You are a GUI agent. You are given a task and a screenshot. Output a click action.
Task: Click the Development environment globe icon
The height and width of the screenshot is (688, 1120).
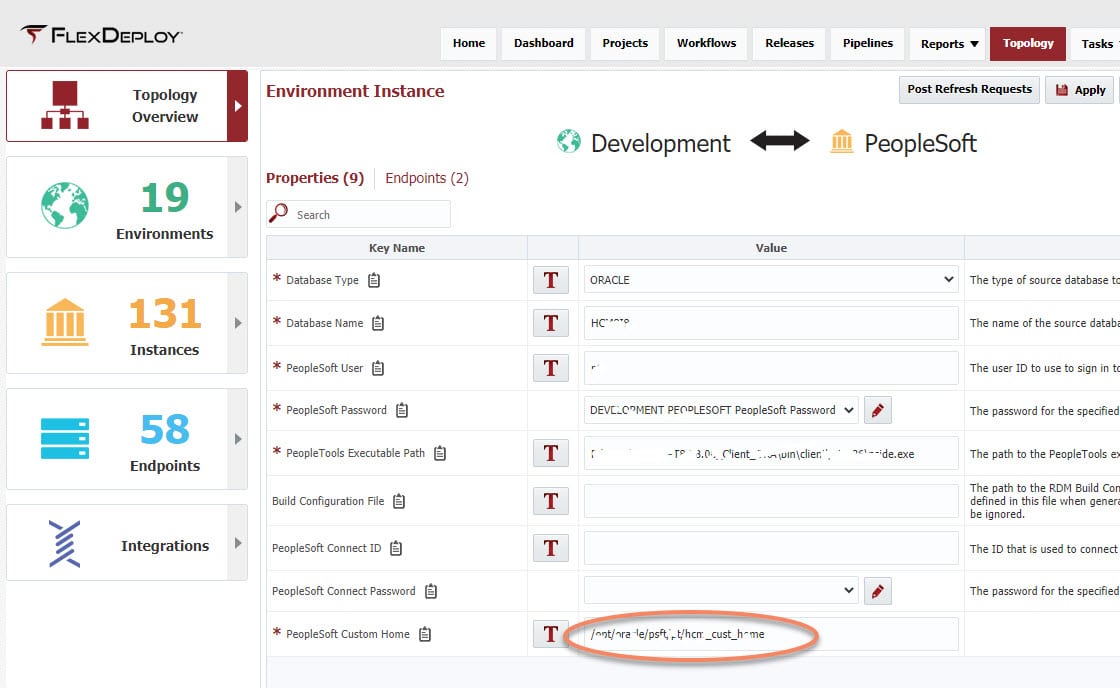point(569,141)
